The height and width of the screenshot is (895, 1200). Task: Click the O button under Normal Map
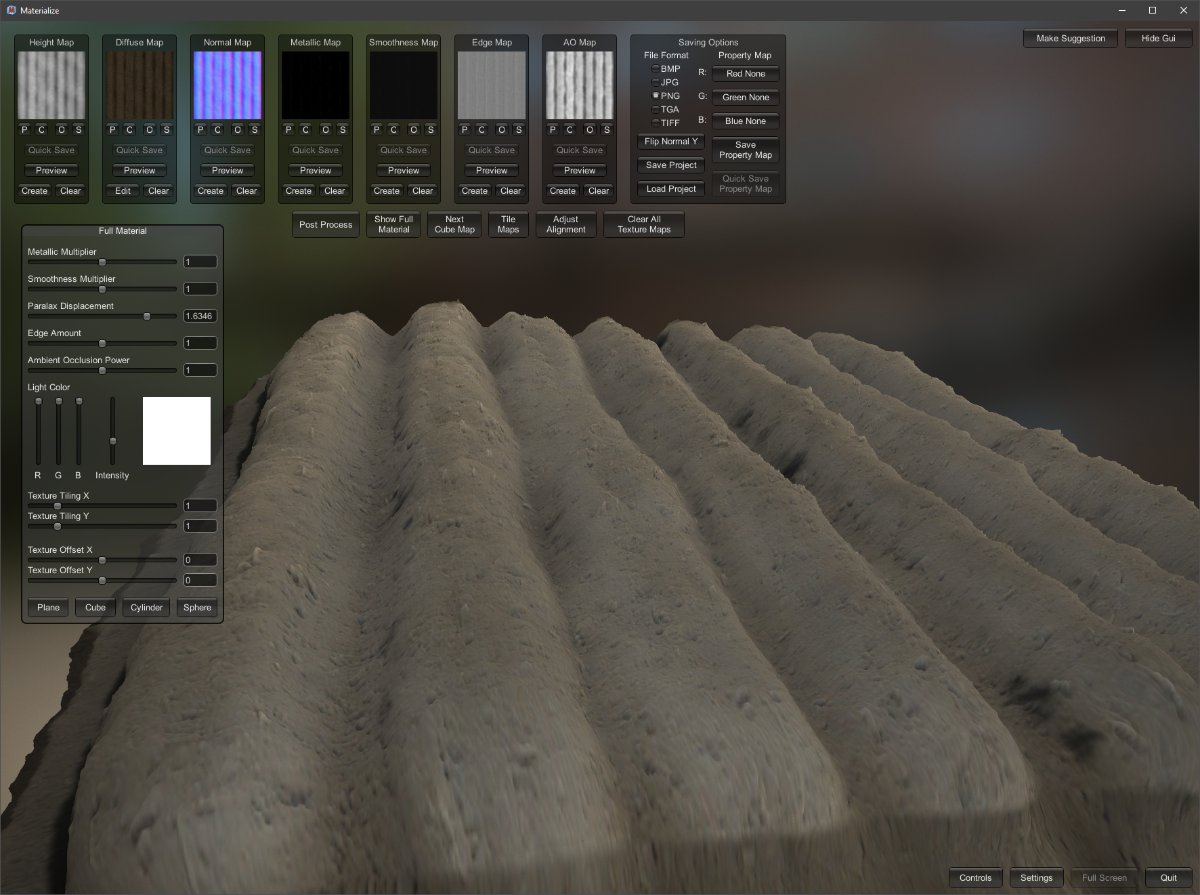pyautogui.click(x=238, y=130)
